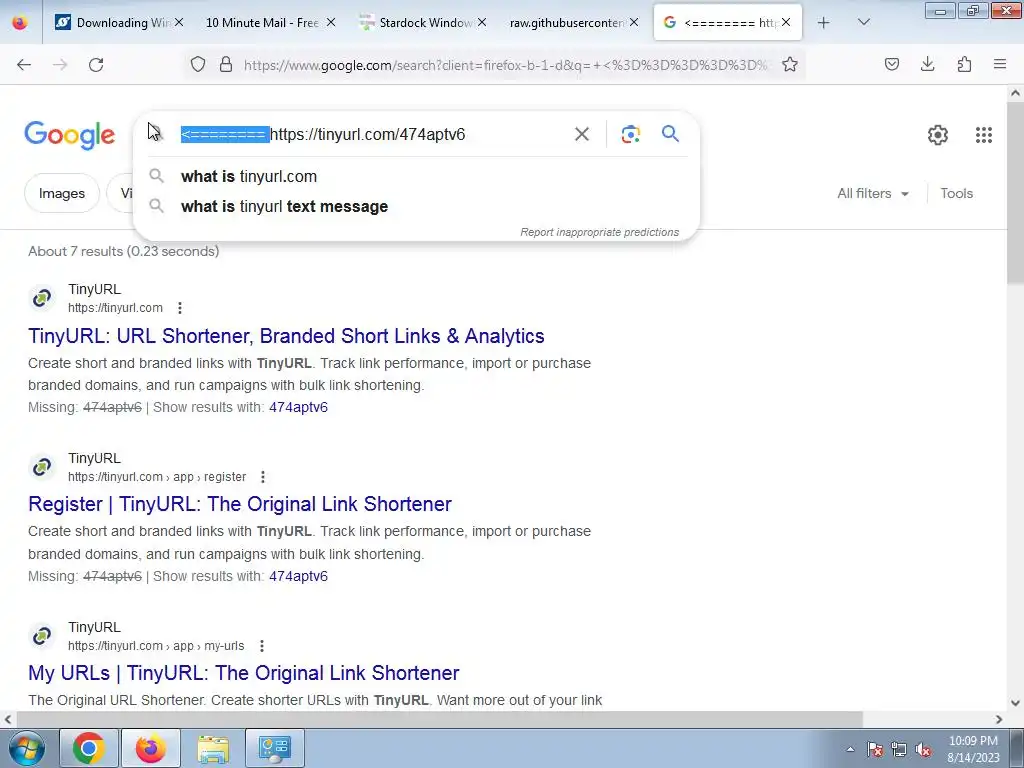Open the Google apps grid

(984, 135)
